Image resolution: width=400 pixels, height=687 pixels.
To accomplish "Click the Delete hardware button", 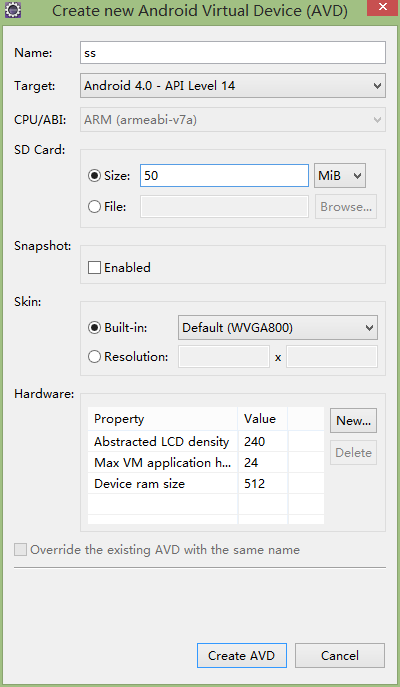I will pyautogui.click(x=353, y=453).
